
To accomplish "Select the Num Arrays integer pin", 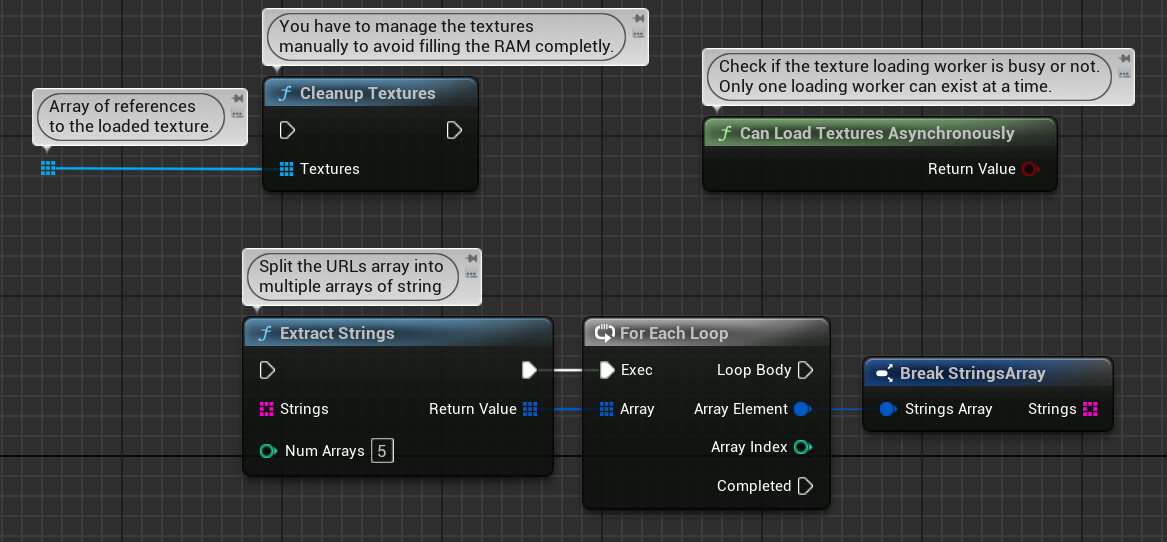I will pos(268,450).
